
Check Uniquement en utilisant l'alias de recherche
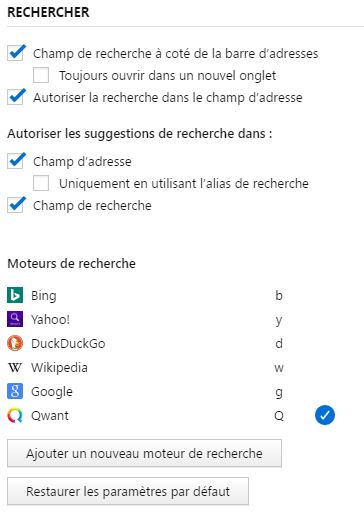click(x=41, y=183)
